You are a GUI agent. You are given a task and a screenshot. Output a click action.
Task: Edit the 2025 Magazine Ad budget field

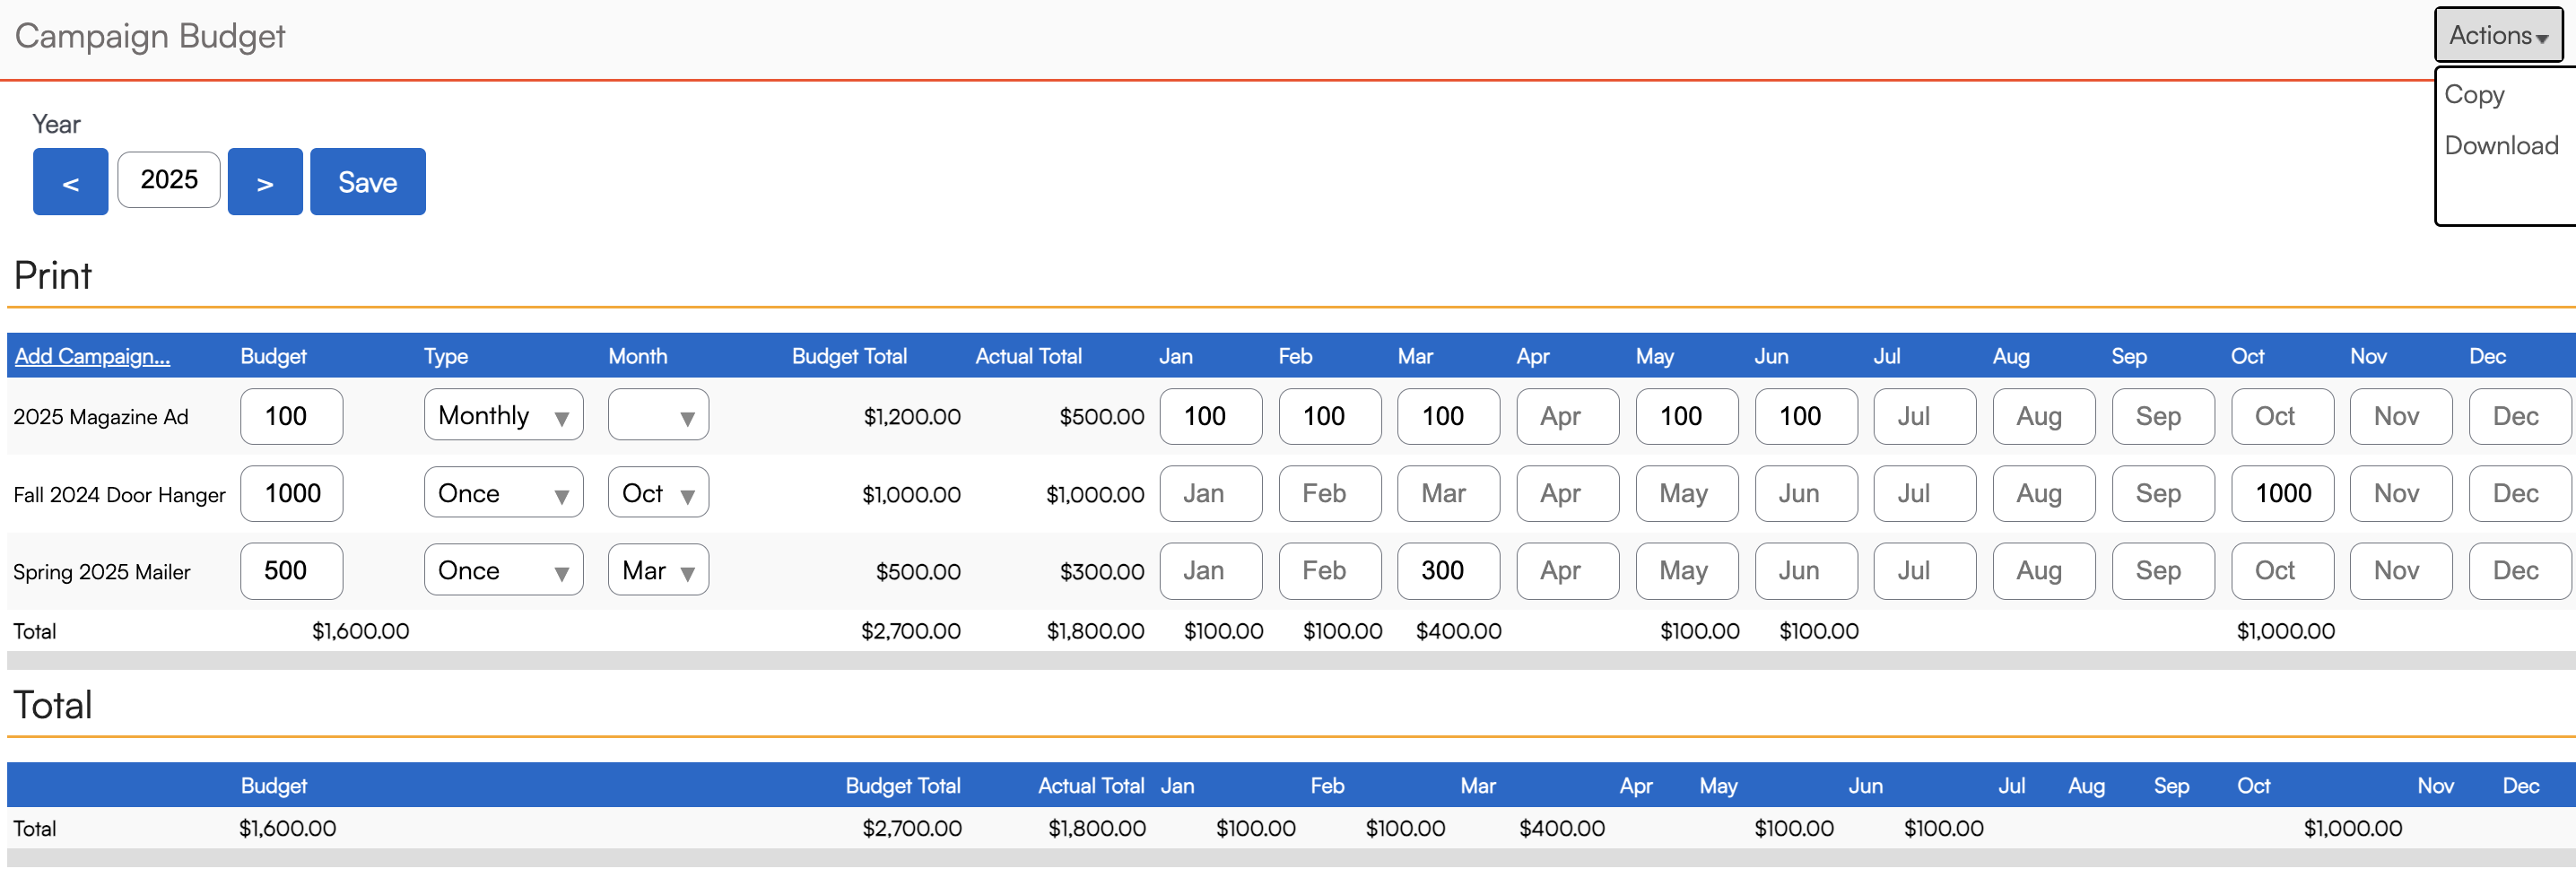click(292, 416)
